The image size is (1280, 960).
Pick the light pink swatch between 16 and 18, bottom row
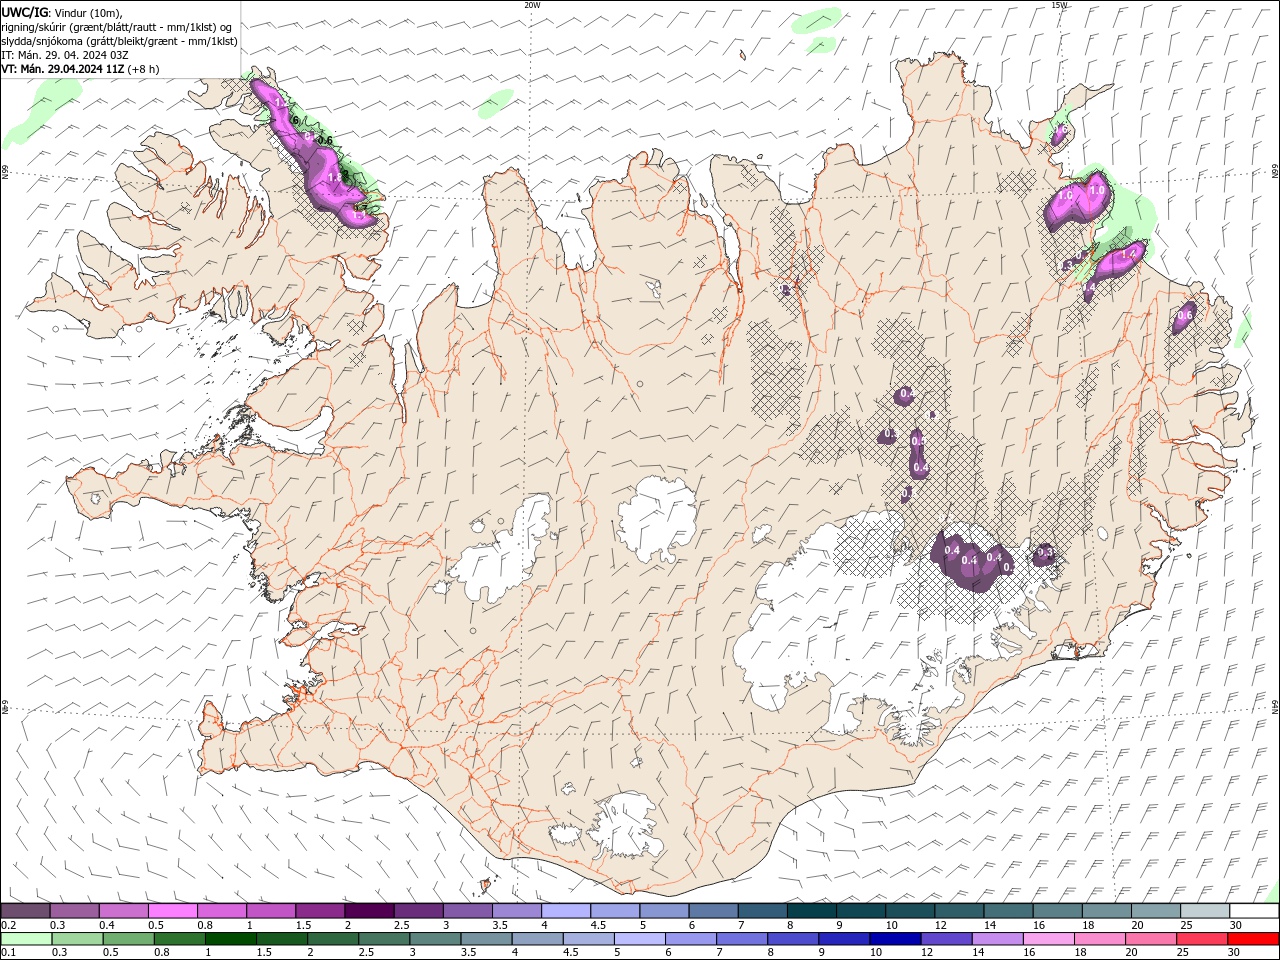click(1047, 939)
